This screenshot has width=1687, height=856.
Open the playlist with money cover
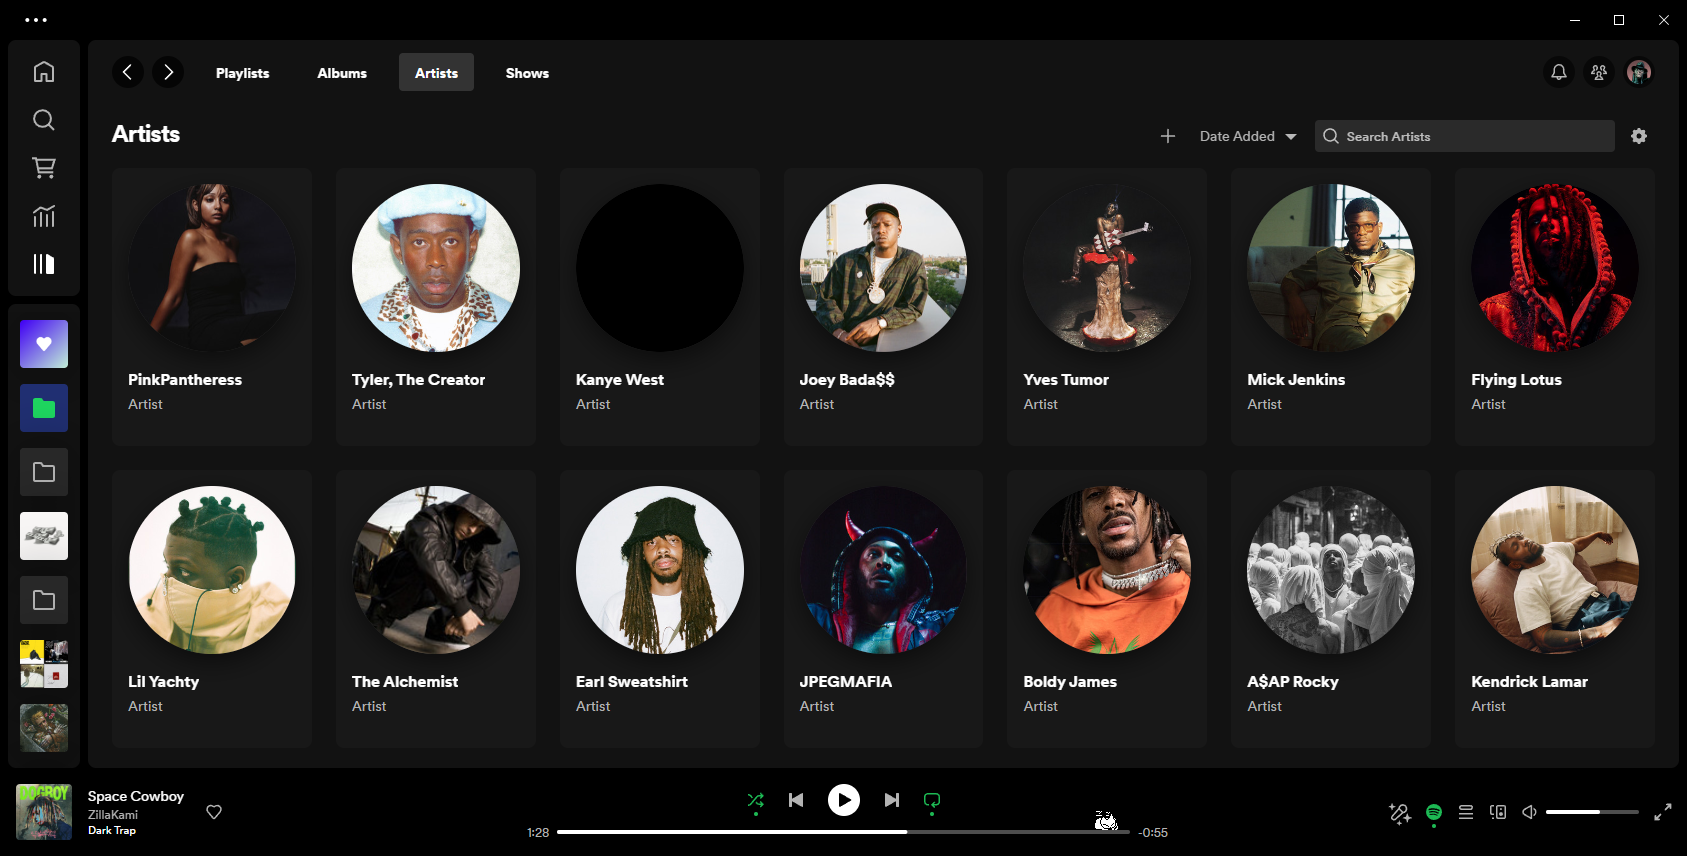(x=44, y=536)
